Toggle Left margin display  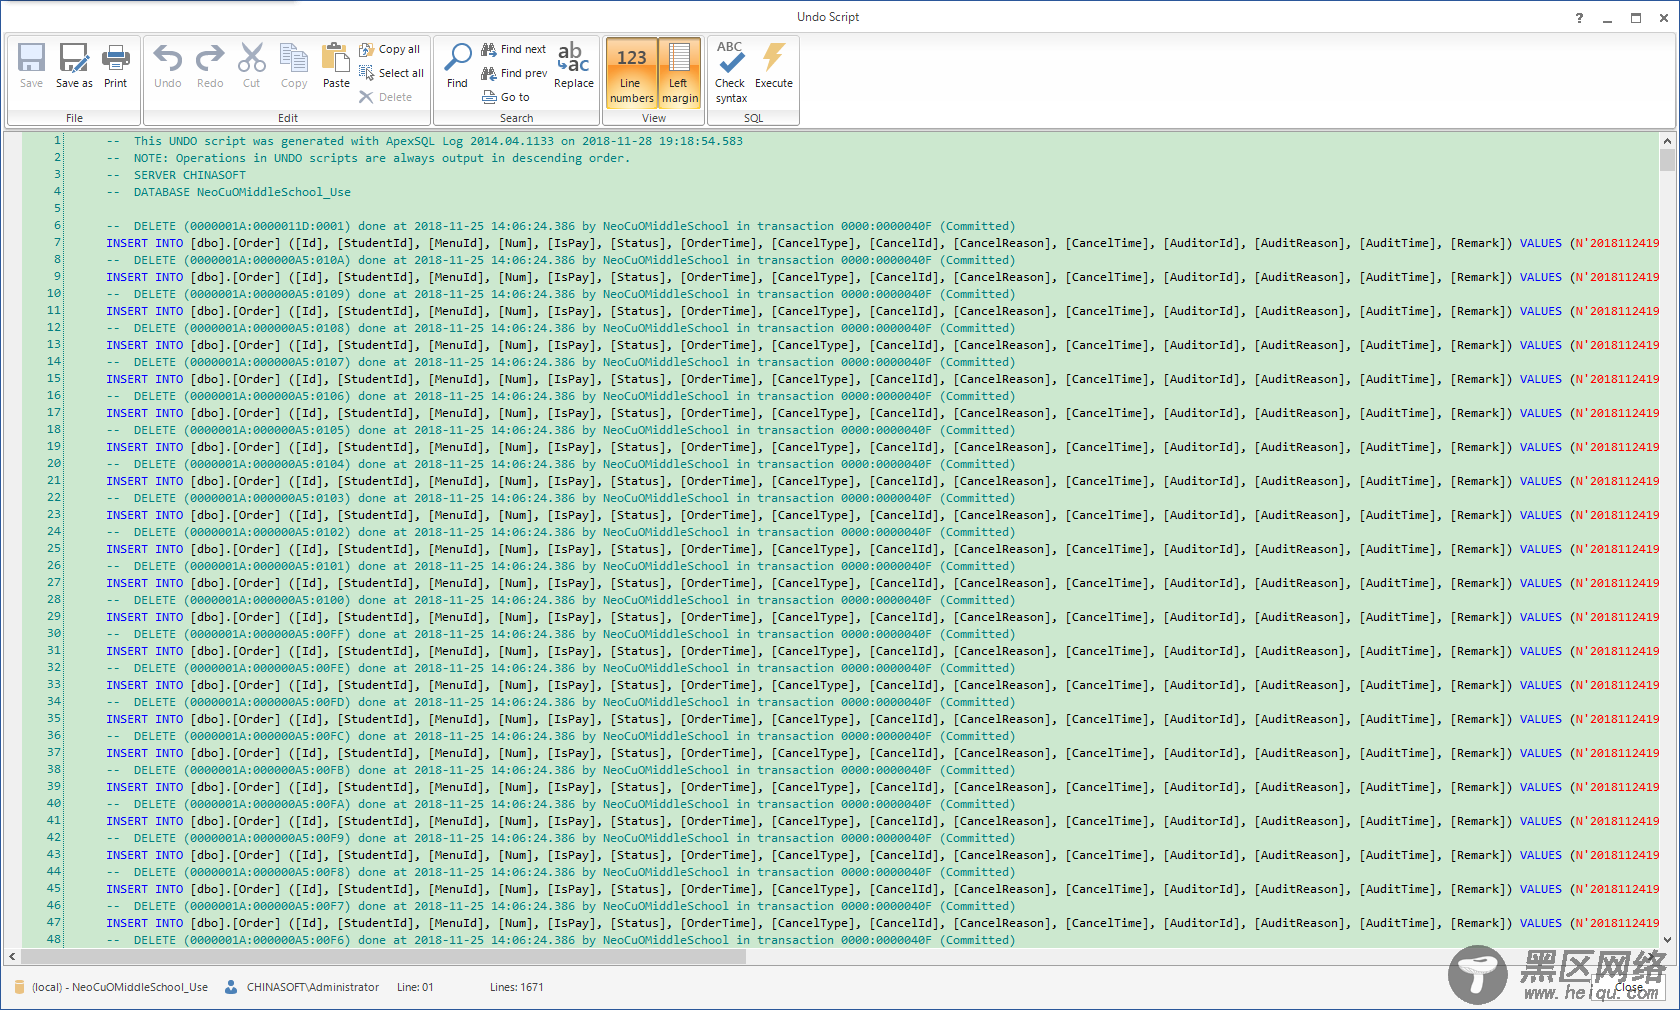680,72
